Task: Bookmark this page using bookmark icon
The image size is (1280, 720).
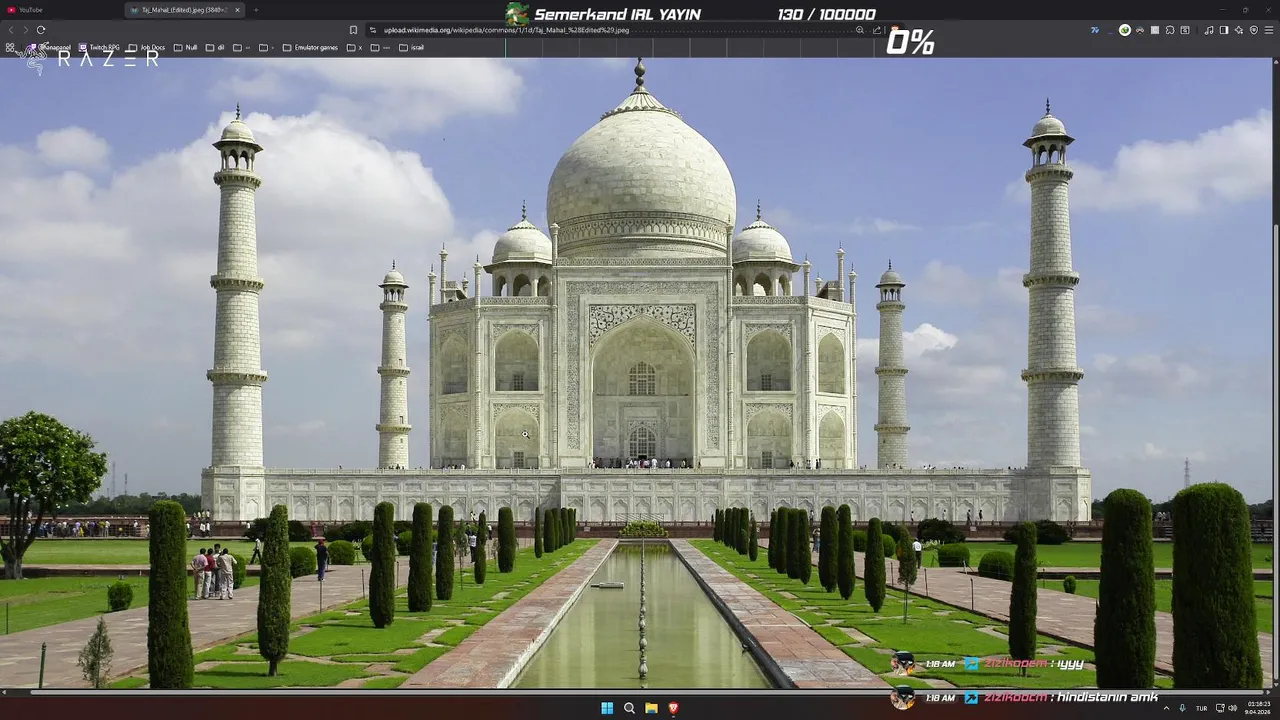Action: [353, 30]
